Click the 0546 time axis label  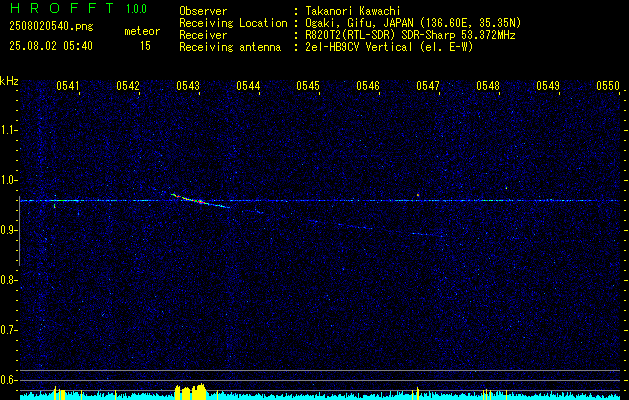pos(368,86)
